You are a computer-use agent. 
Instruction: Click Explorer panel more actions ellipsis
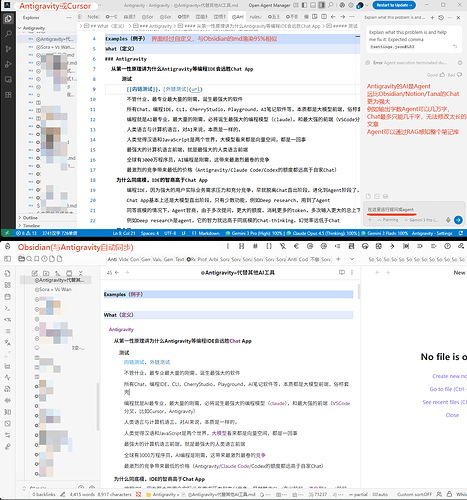[x=69, y=17]
